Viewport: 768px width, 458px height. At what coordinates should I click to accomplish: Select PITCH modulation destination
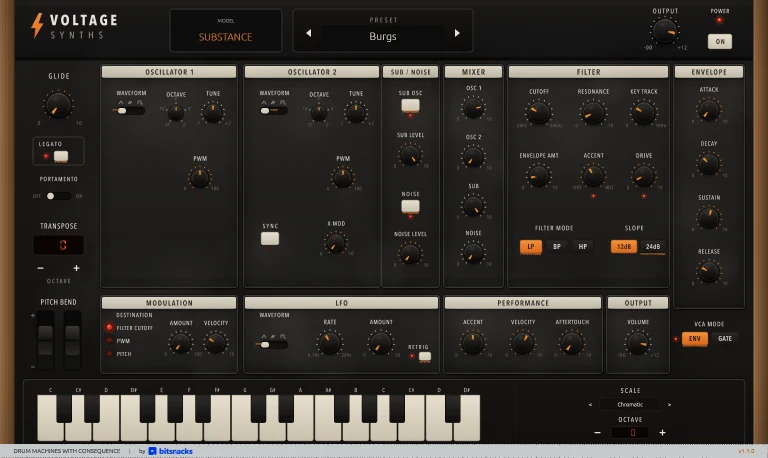(x=119, y=354)
